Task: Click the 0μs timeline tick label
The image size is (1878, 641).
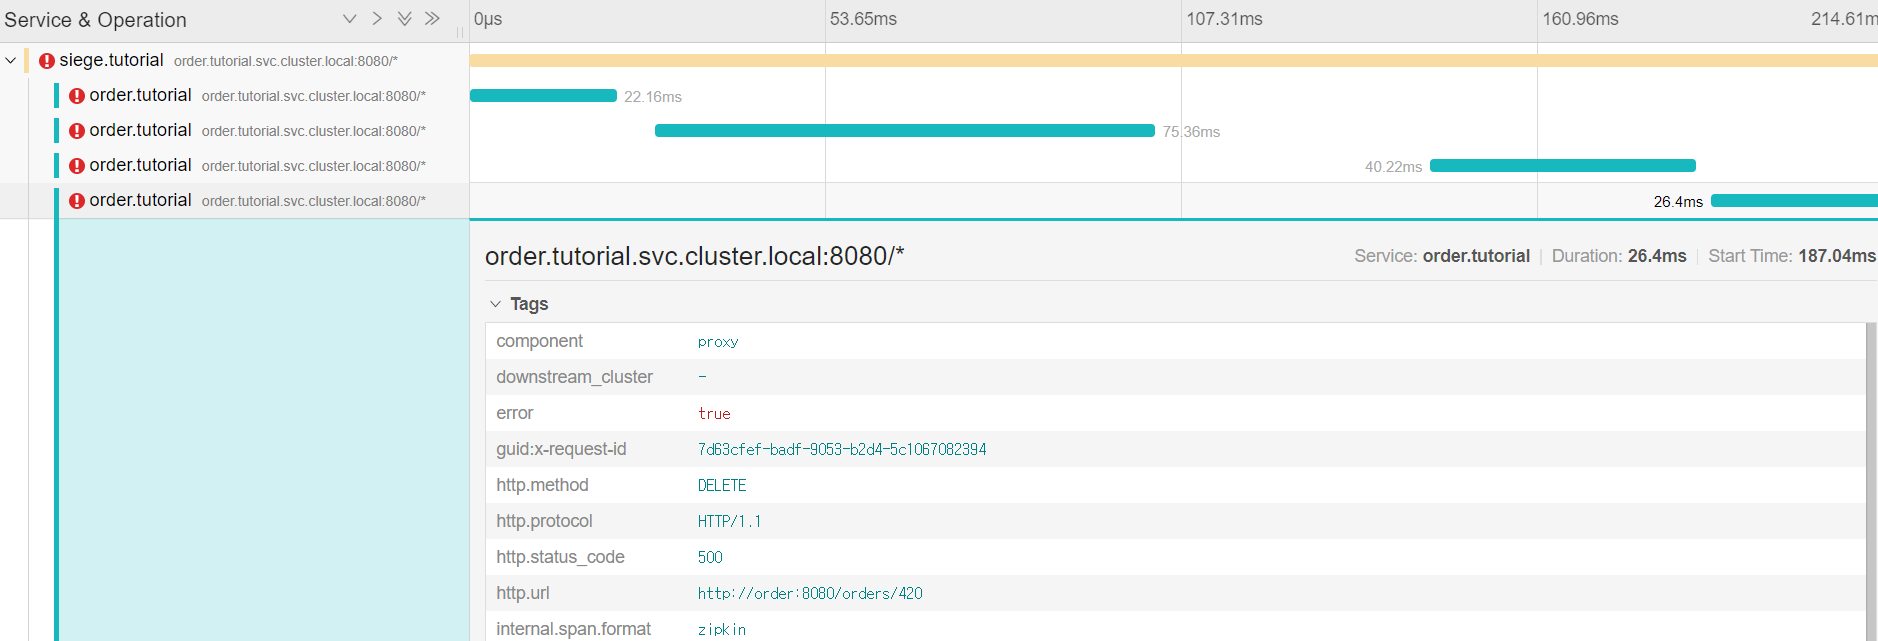Action: click(488, 19)
